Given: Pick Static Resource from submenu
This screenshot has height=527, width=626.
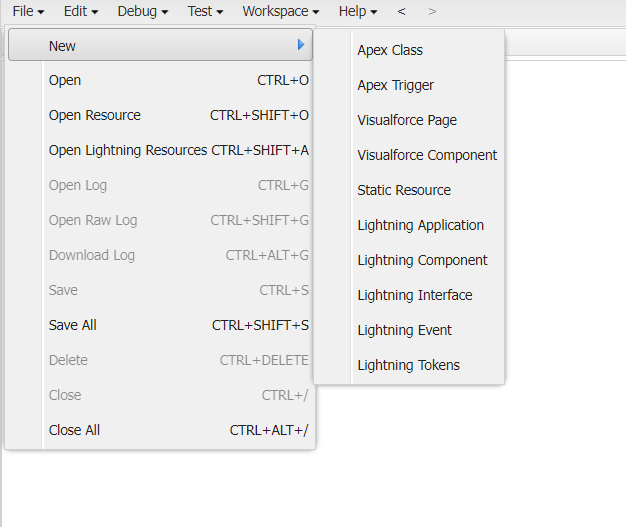Looking at the screenshot, I should [404, 190].
